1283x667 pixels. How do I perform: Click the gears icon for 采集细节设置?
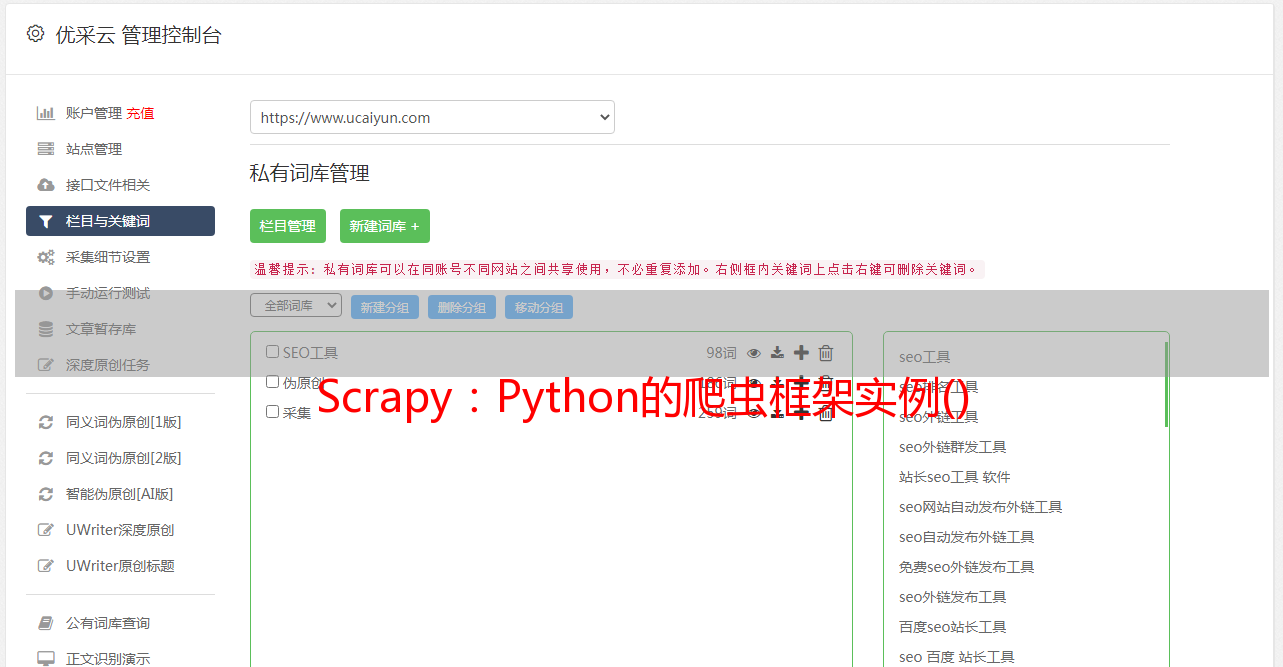click(46, 257)
